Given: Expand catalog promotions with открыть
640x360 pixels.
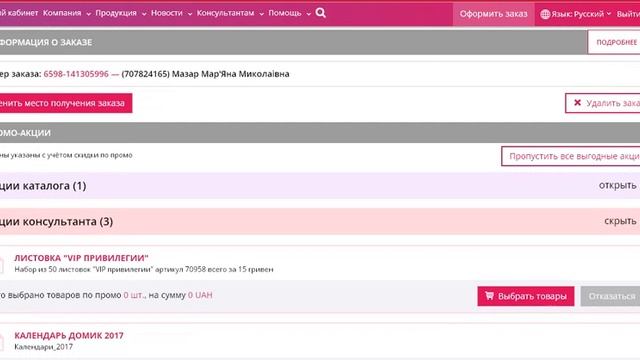Looking at the screenshot, I should [617, 185].
